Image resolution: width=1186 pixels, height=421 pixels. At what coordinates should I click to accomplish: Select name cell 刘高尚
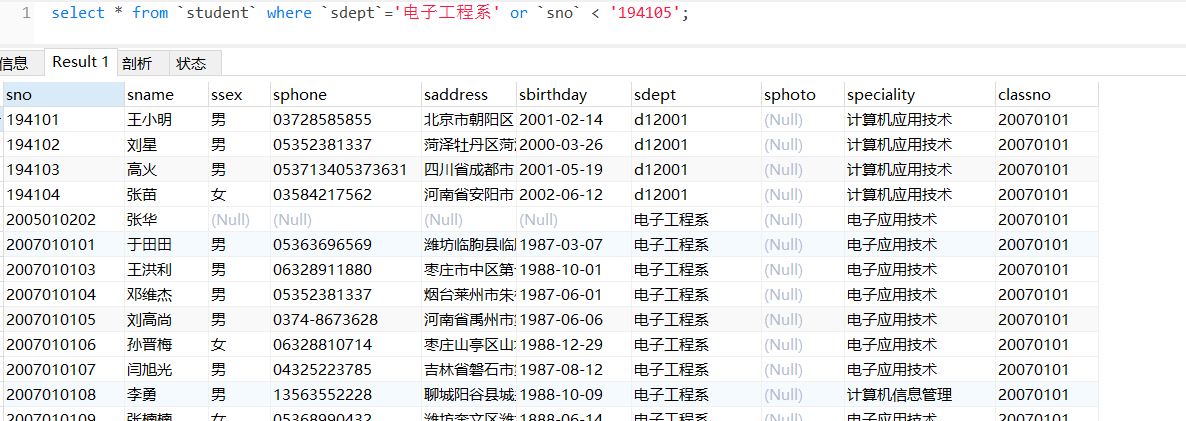[166, 320]
